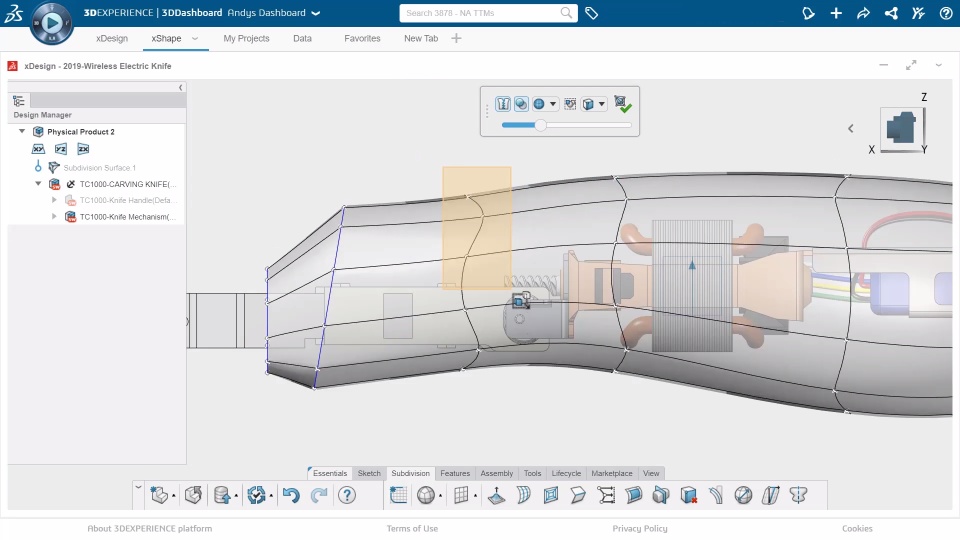The width and height of the screenshot is (960, 540).
Task: Open the Terms of Use link
Action: [412, 528]
